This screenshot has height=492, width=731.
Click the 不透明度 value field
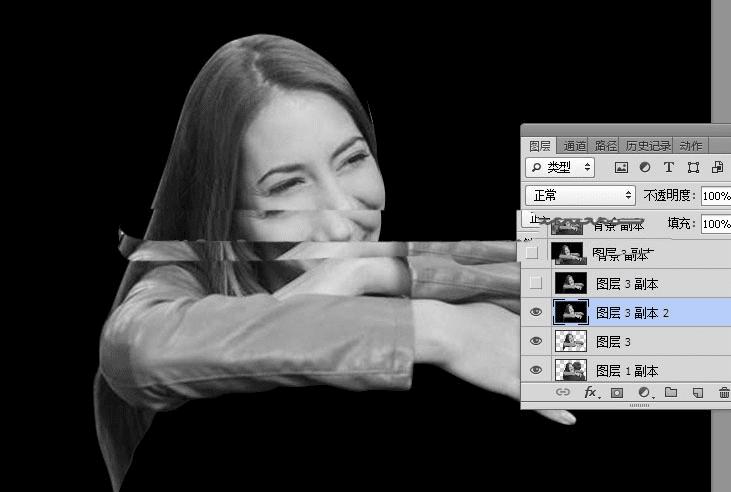click(x=716, y=196)
